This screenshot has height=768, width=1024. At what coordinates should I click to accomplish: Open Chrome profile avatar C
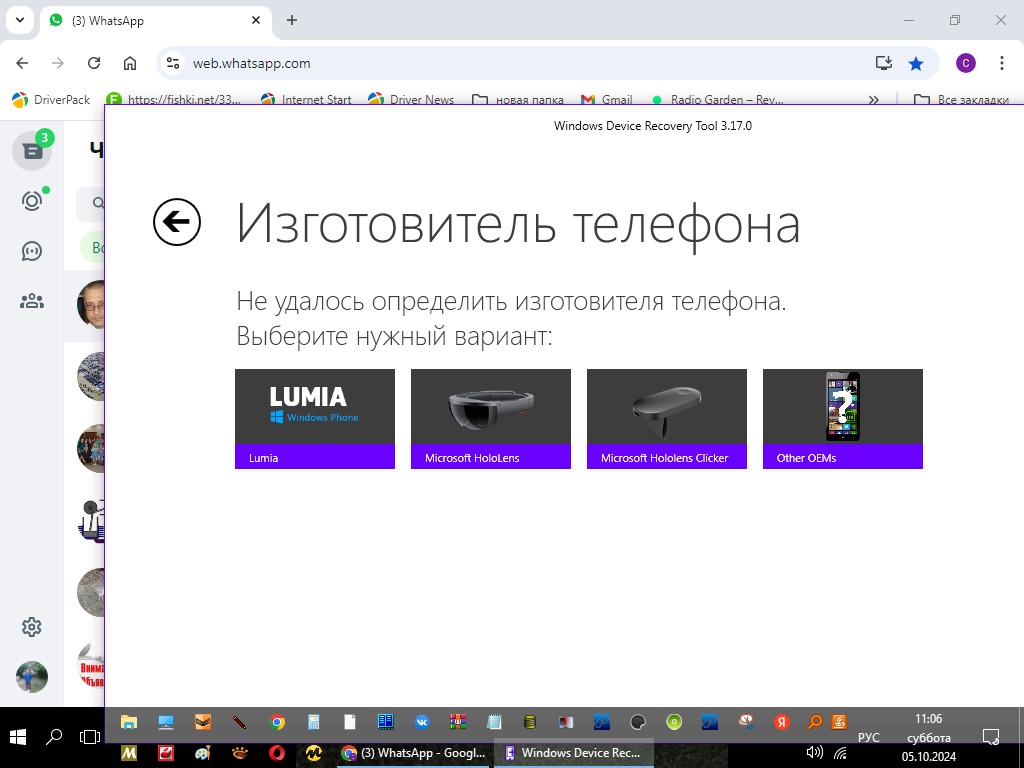click(x=966, y=63)
